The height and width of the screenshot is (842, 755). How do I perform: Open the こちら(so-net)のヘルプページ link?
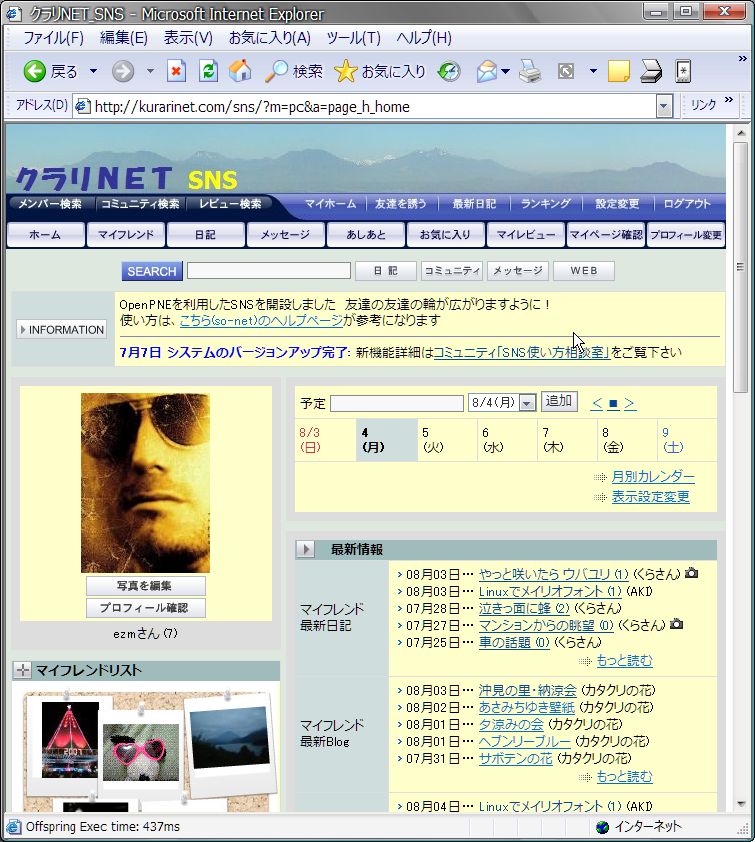tap(261, 321)
